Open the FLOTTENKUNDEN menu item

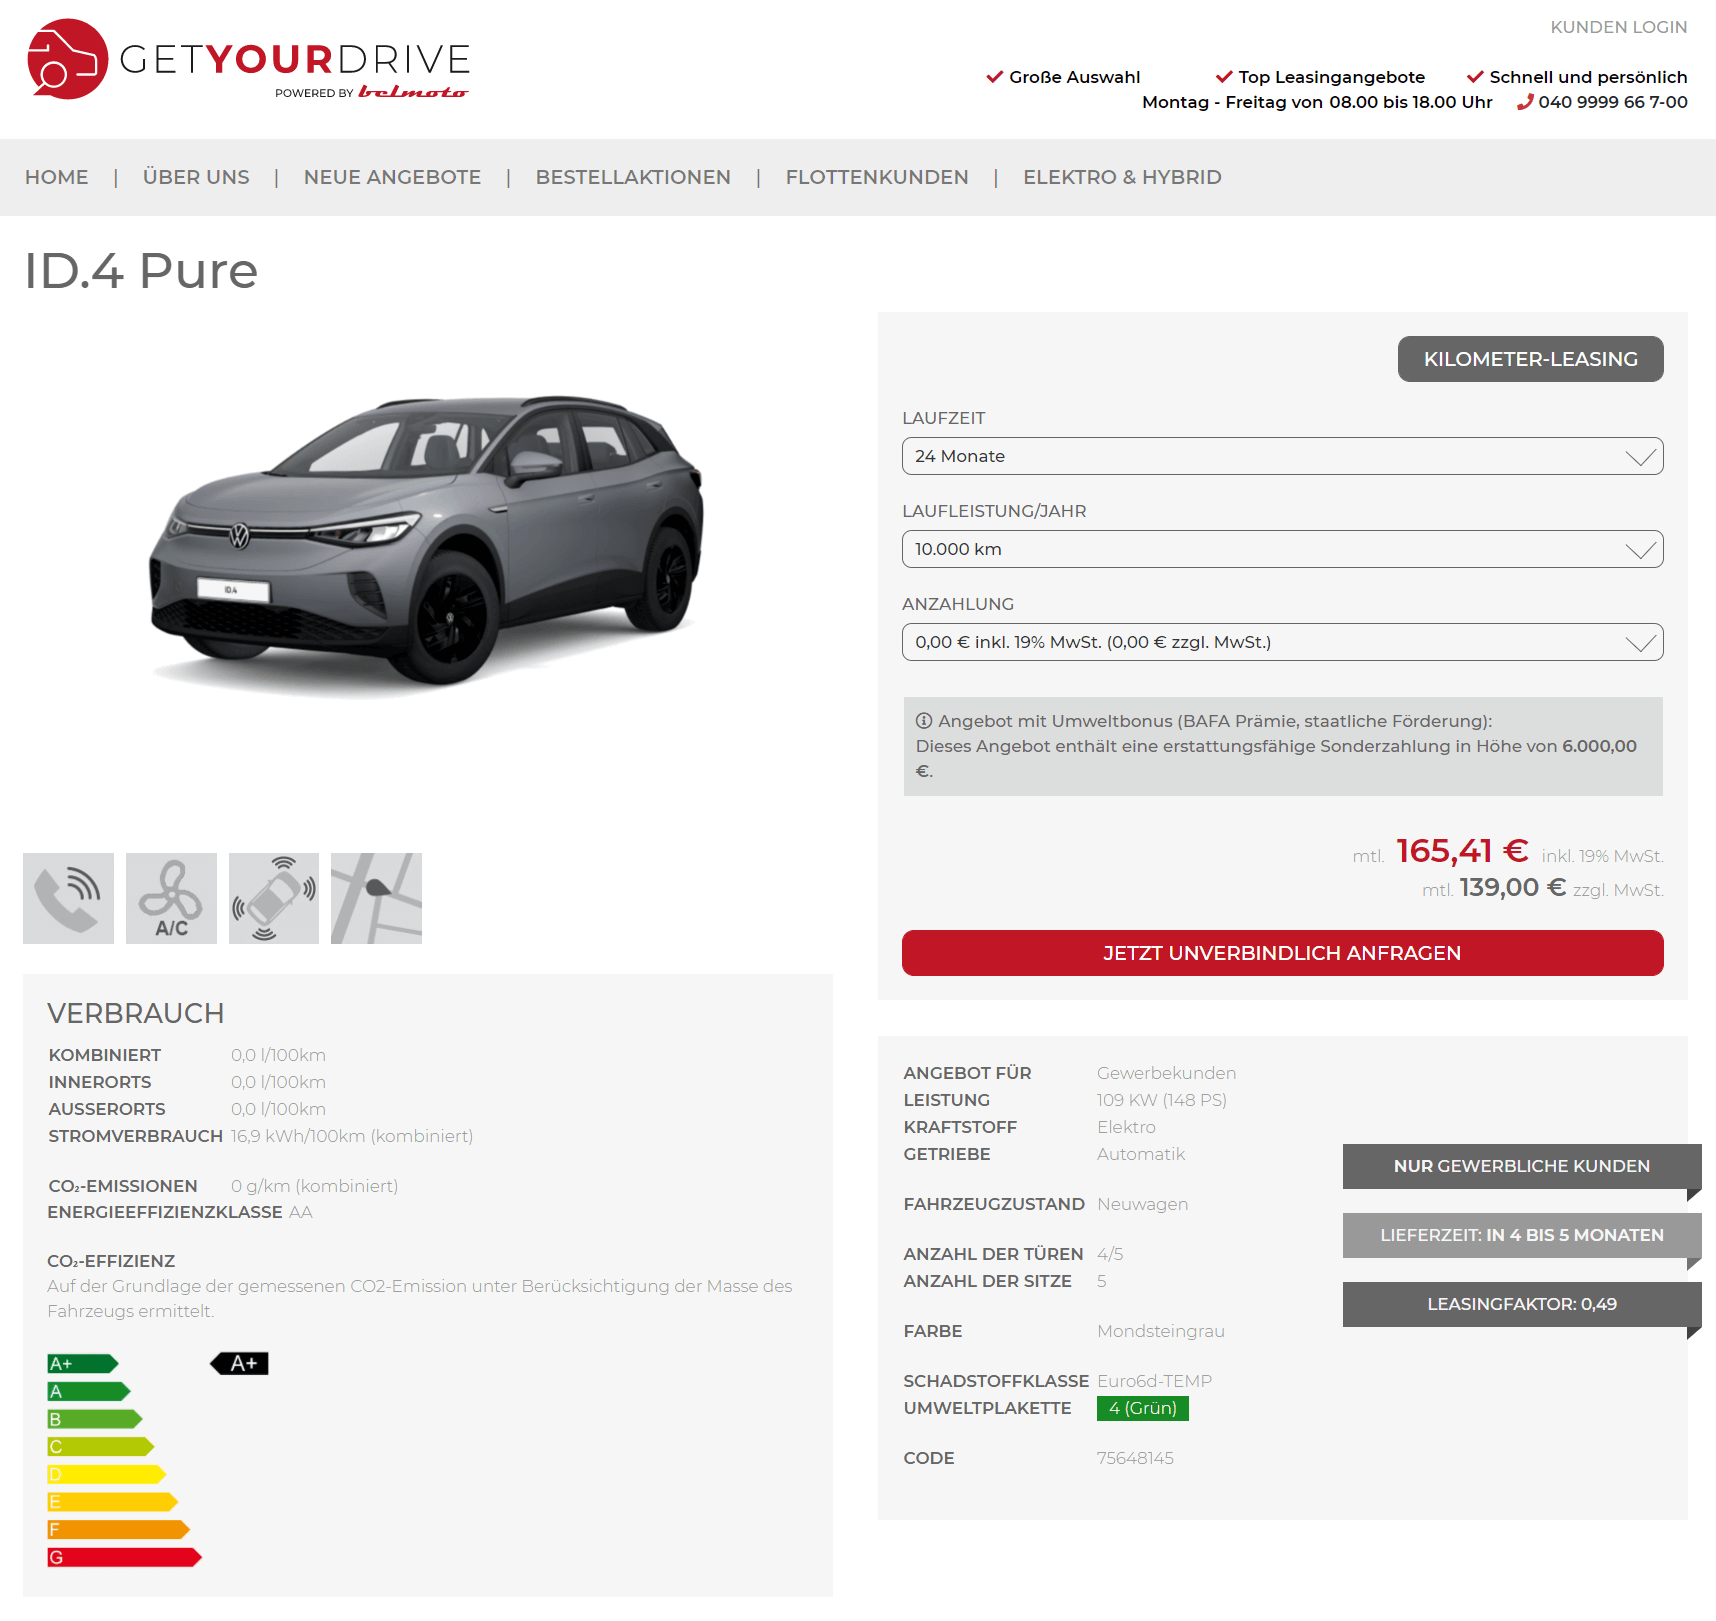pos(877,177)
